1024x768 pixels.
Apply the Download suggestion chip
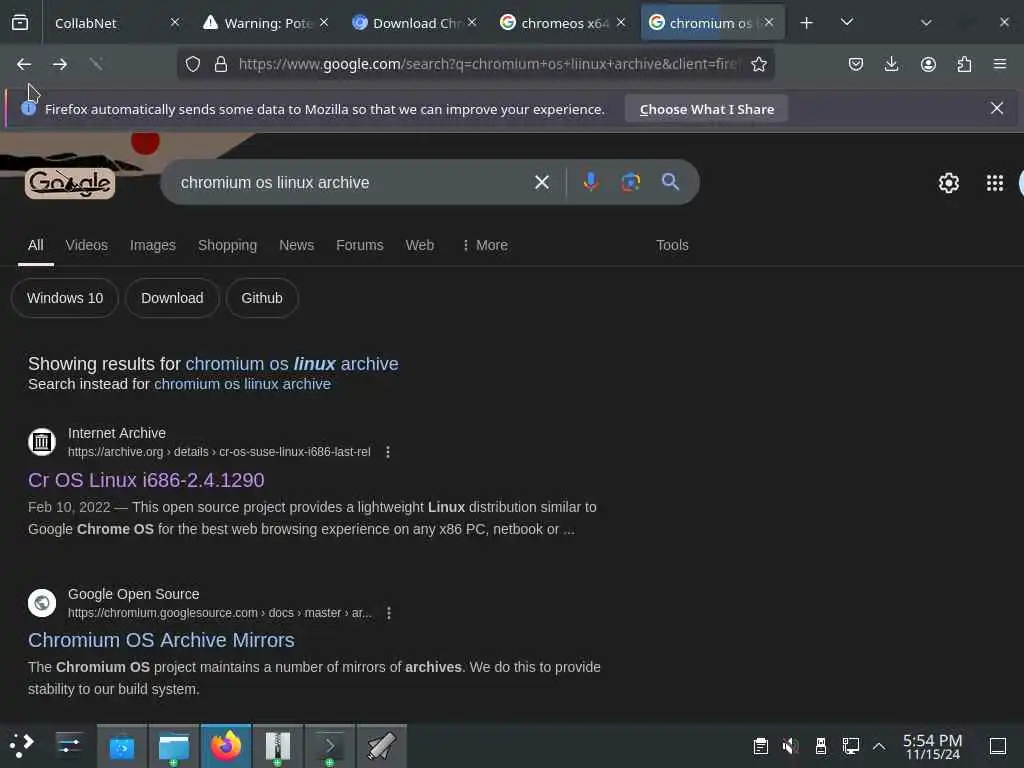172,298
